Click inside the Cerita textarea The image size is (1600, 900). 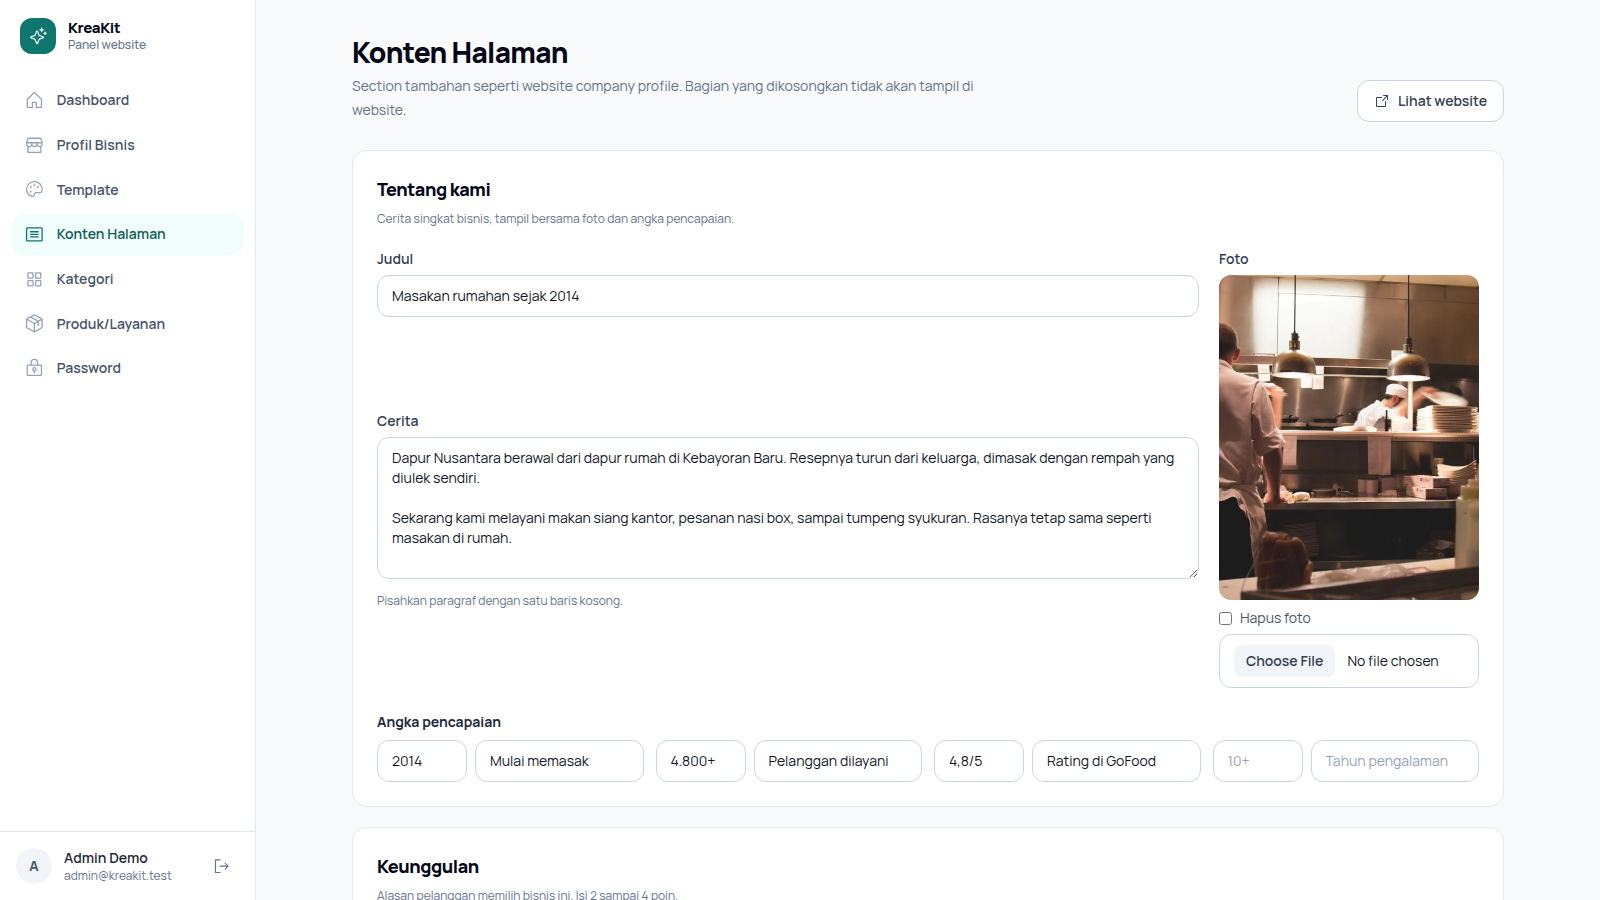787,508
